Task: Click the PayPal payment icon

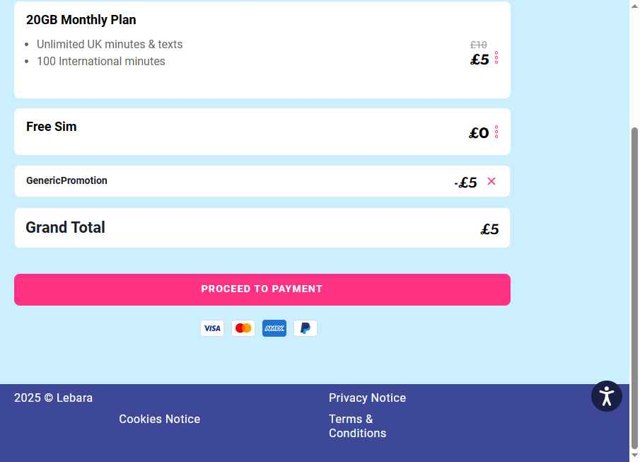Action: [305, 328]
